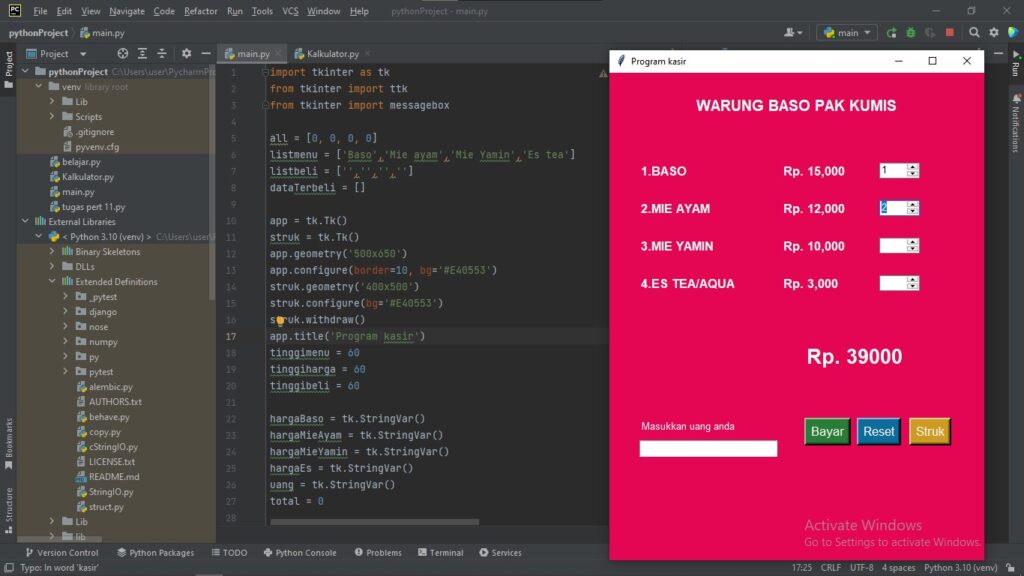Open the Notifications side panel

(x=1016, y=122)
